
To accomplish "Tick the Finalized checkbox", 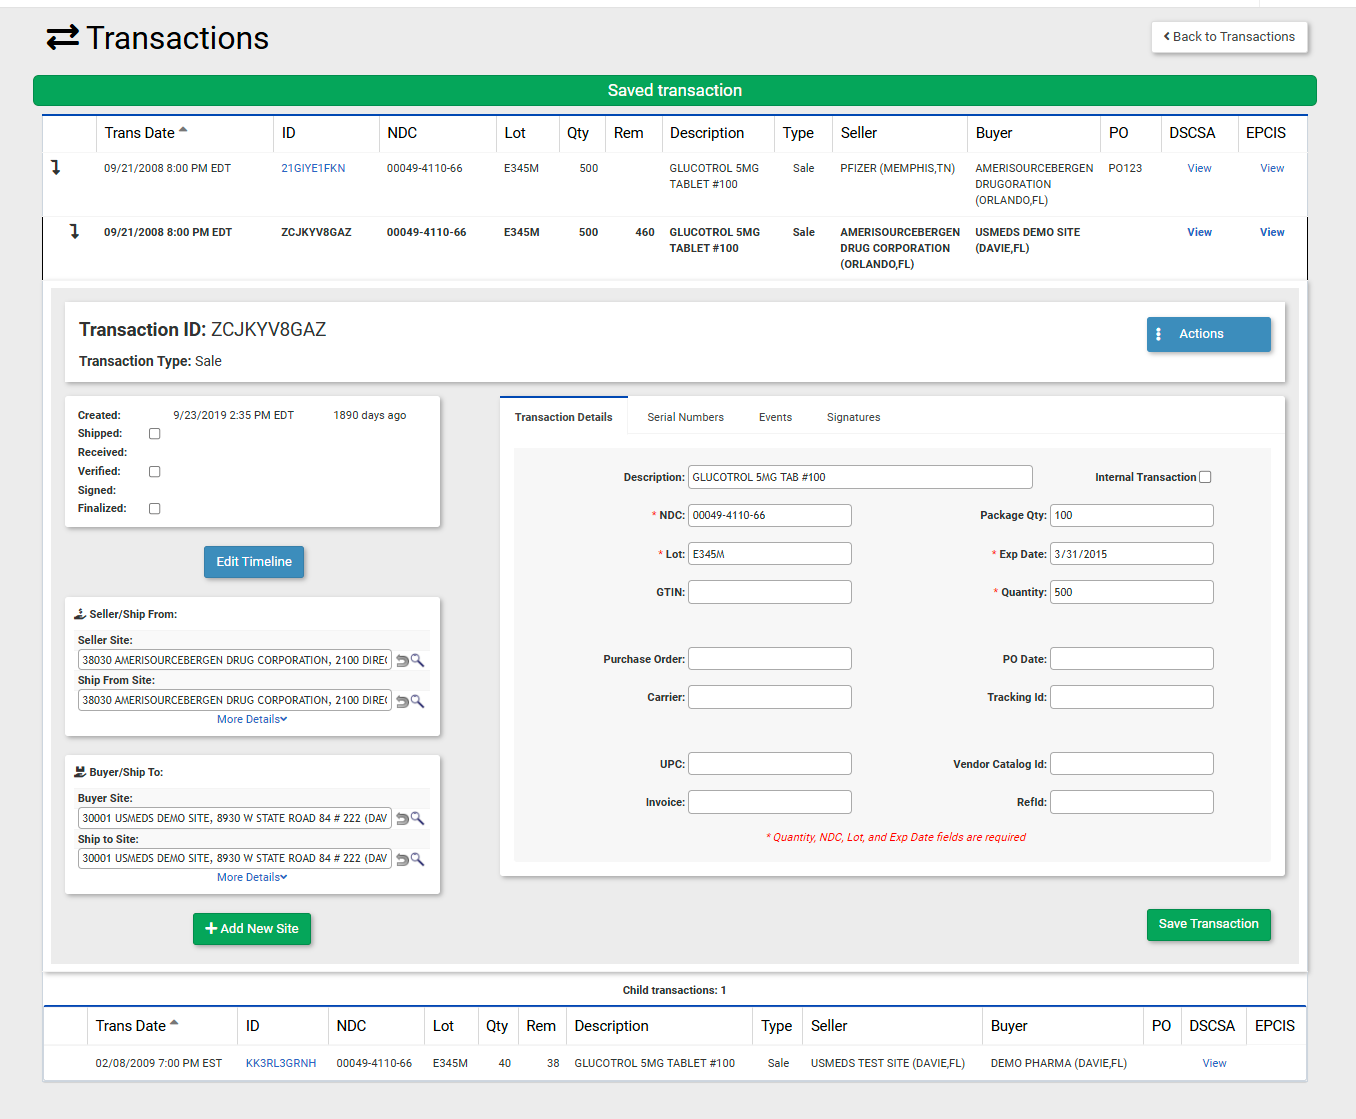I will pyautogui.click(x=155, y=509).
